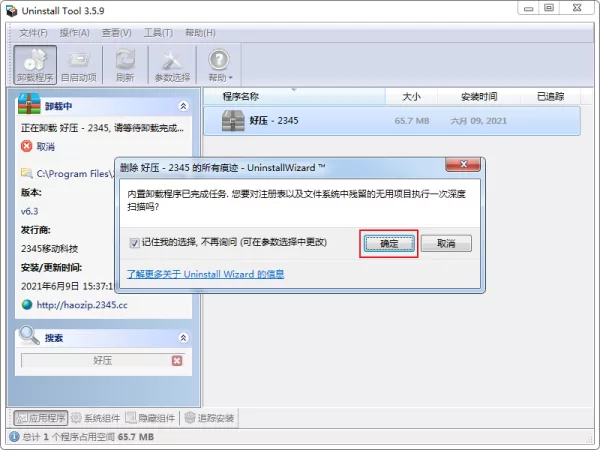600x450 pixels.
Task: Click the magnifier icon in 搜索 panel
Action: pyautogui.click(x=29, y=335)
